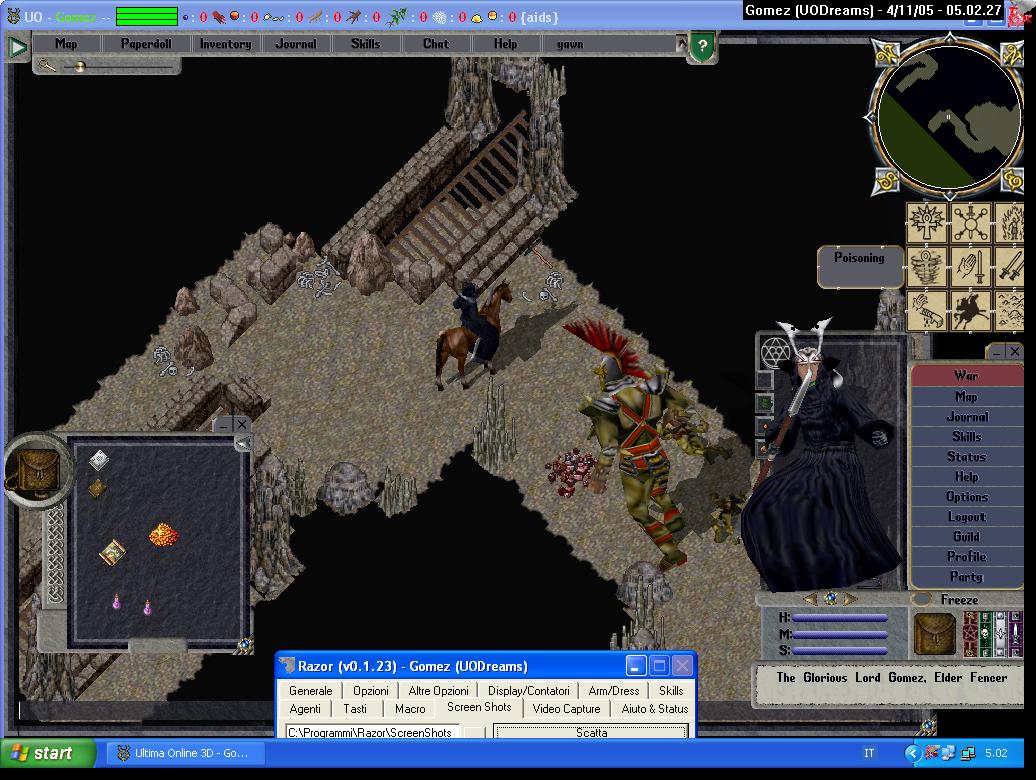The height and width of the screenshot is (780, 1036).
Task: Click the hexagram icon on the paperdoll
Action: pos(774,352)
